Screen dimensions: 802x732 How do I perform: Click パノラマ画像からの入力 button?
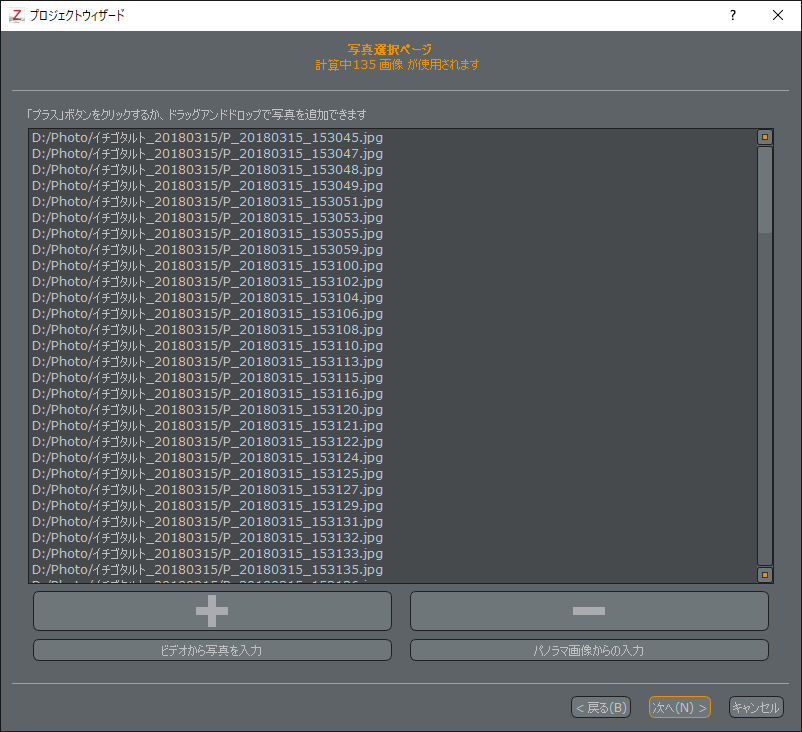click(589, 650)
